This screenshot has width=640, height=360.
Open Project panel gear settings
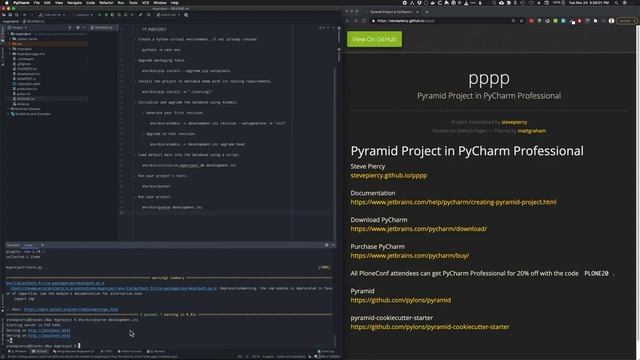(78, 27)
